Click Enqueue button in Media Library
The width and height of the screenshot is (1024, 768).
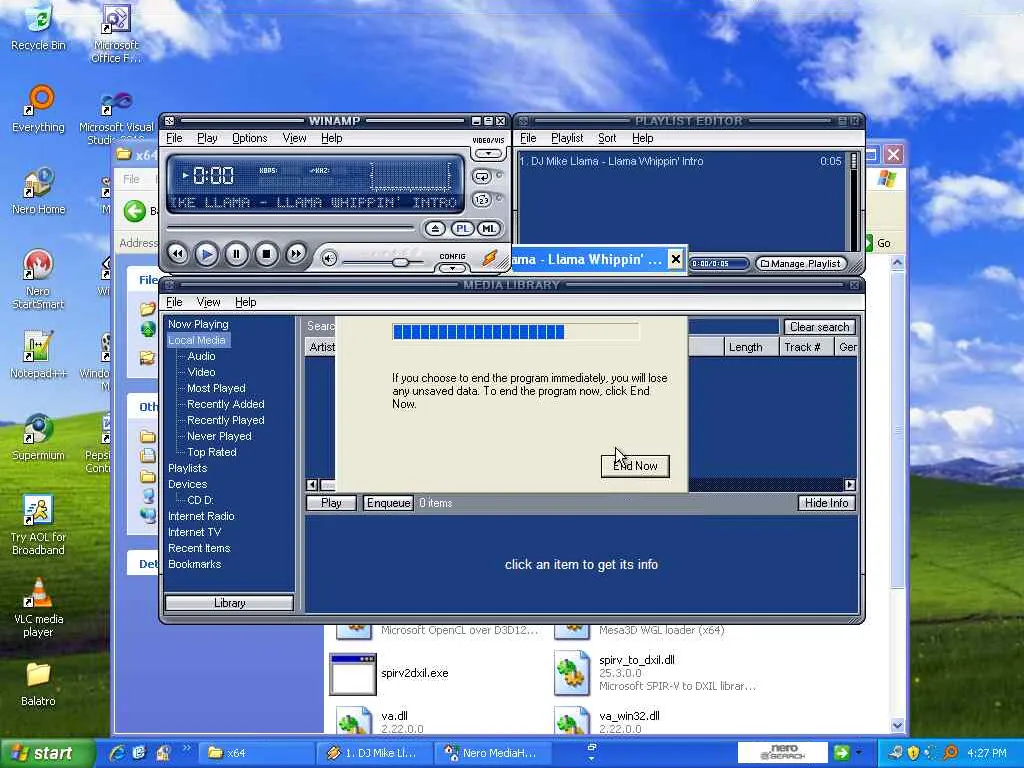[388, 503]
